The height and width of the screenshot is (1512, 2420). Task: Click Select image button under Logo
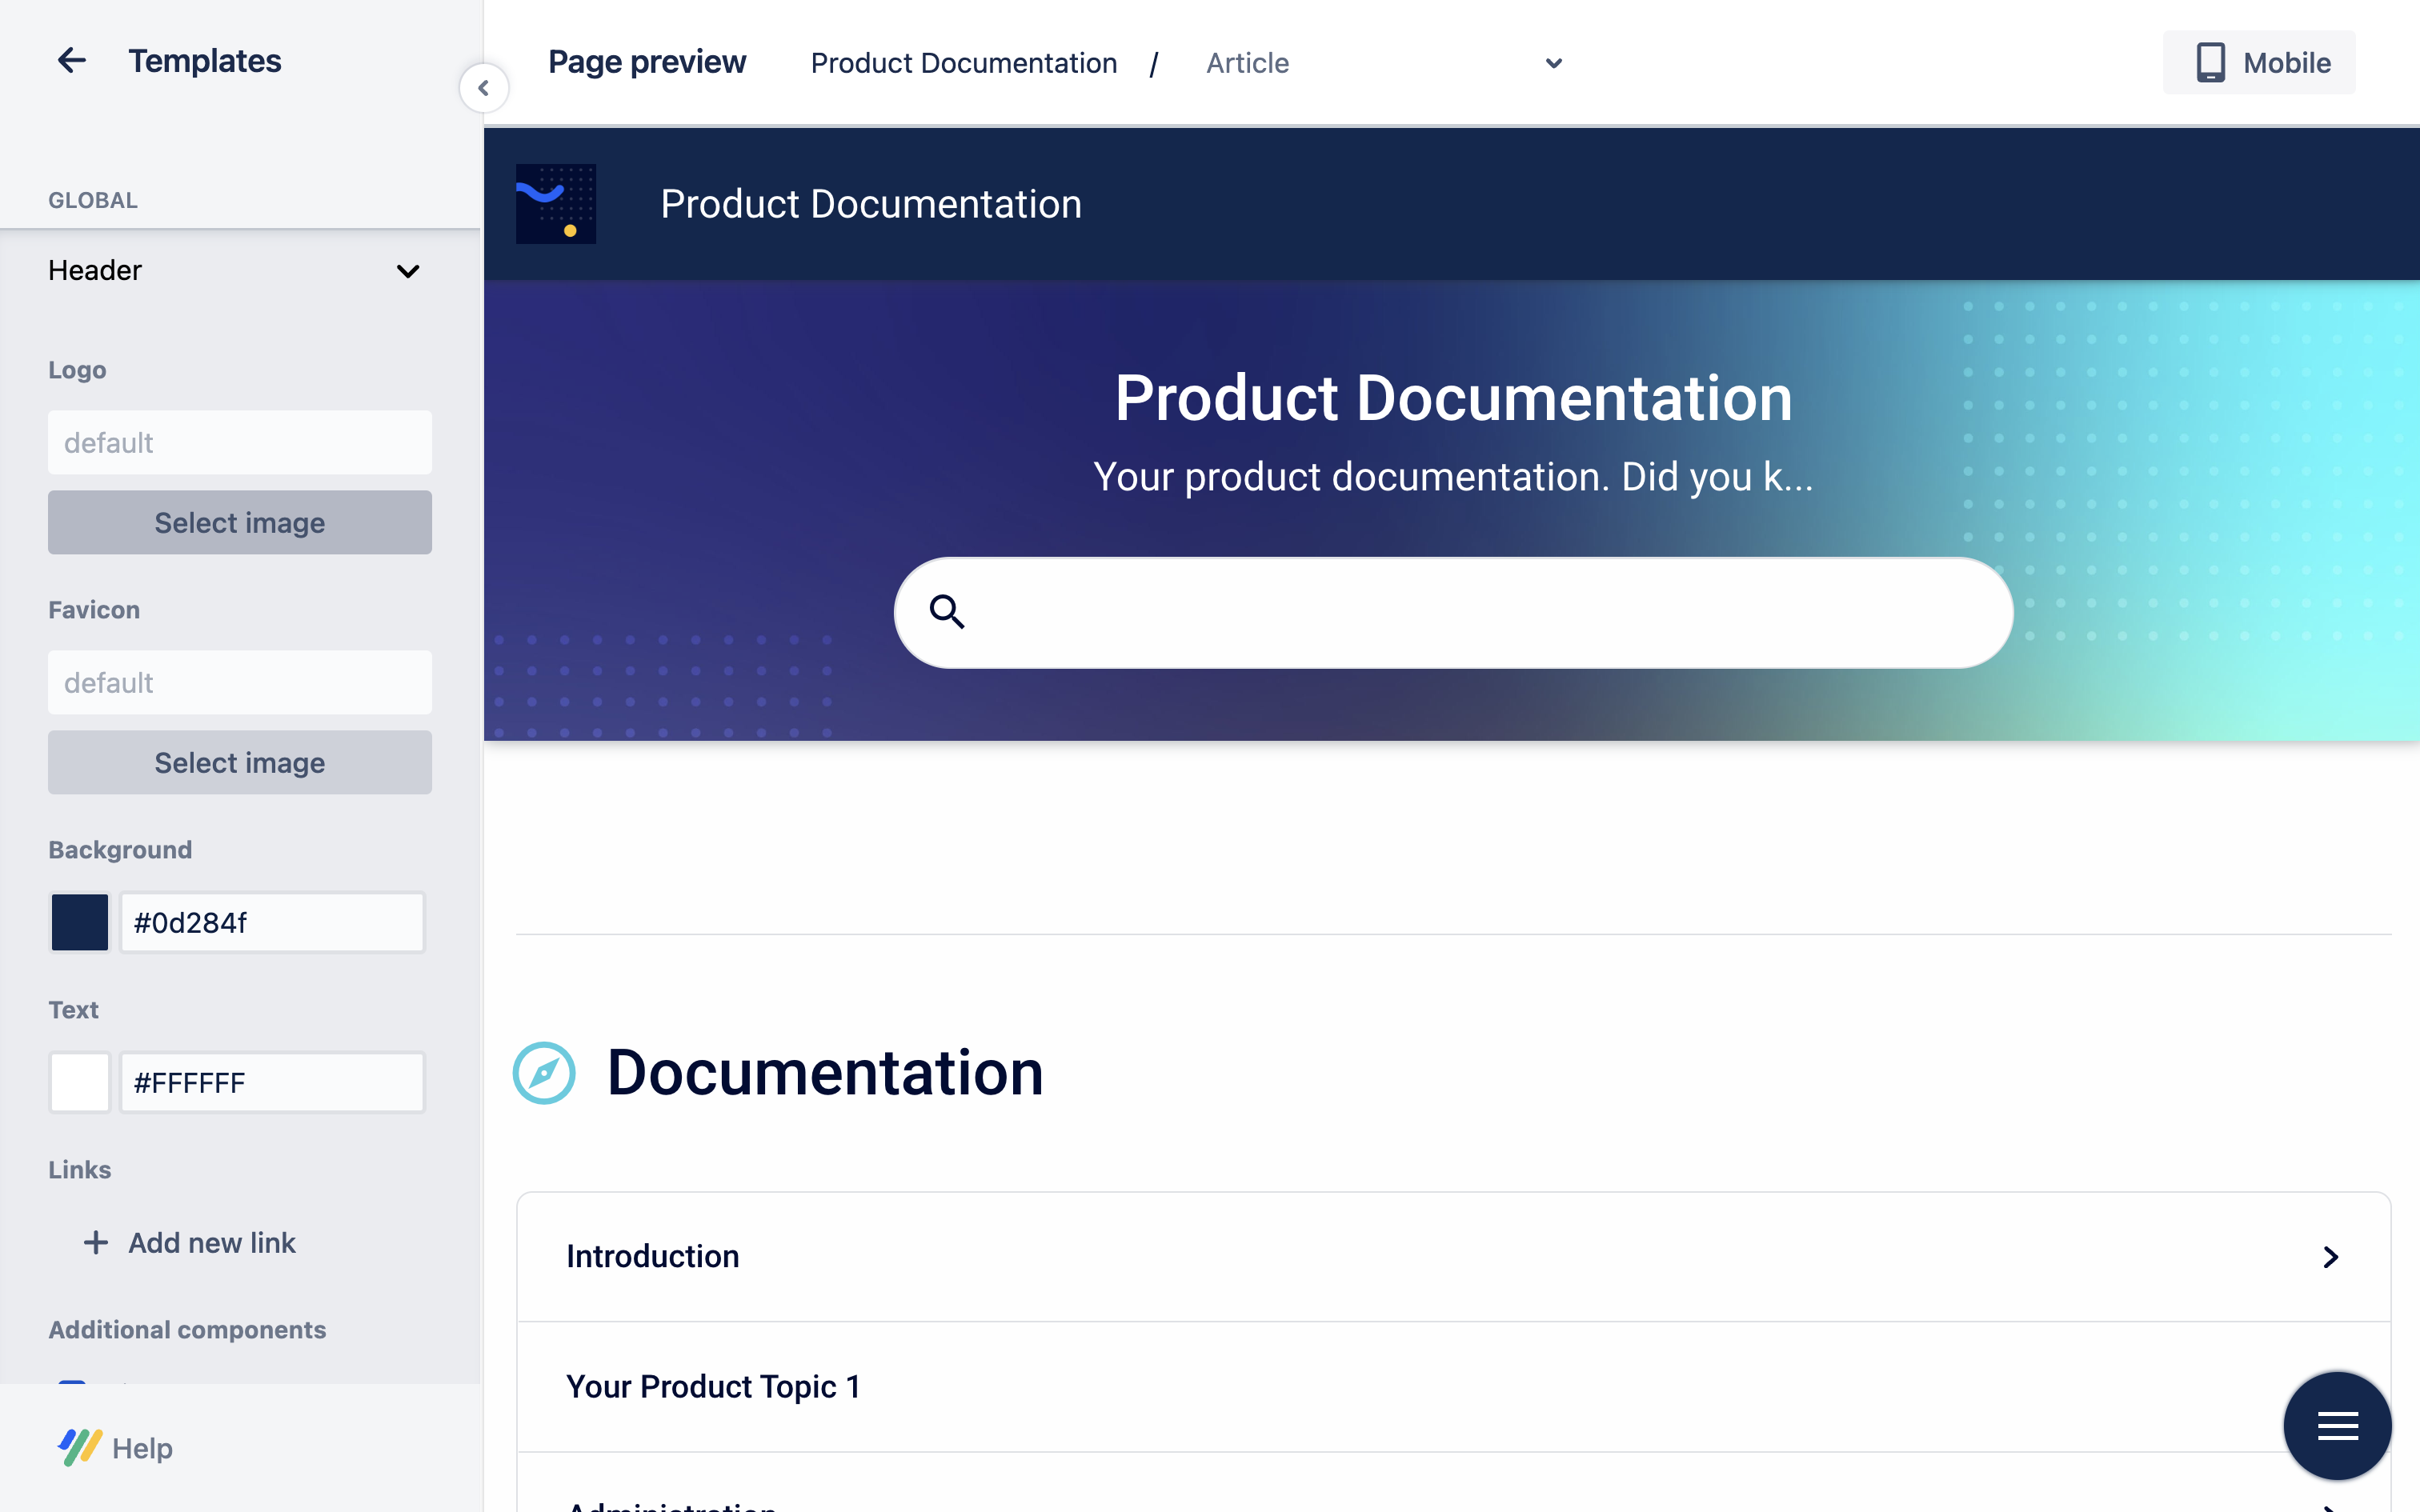click(x=240, y=523)
